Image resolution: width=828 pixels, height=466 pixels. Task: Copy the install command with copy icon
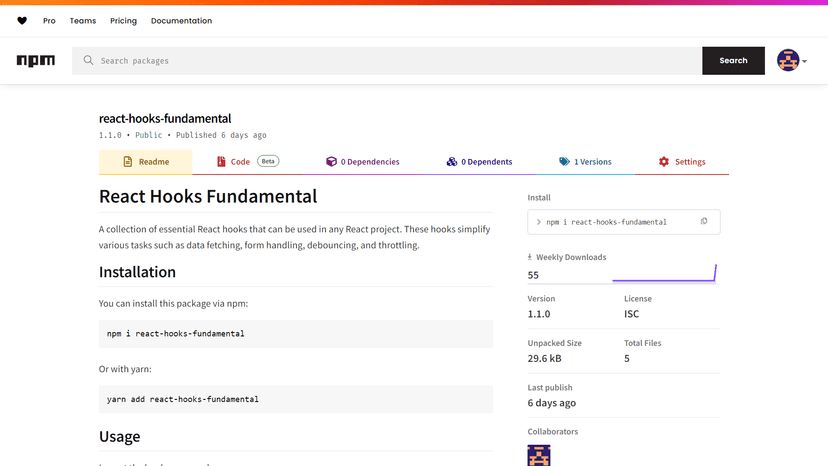point(704,222)
